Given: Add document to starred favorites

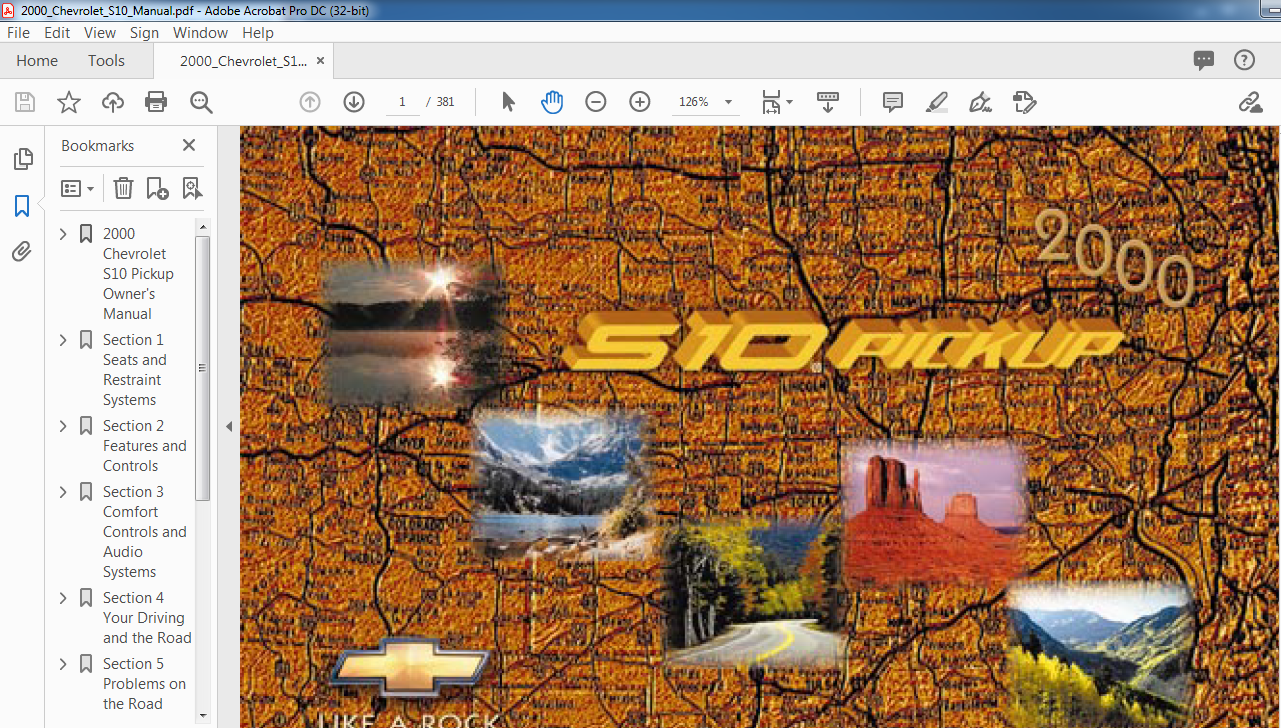Looking at the screenshot, I should (x=69, y=102).
